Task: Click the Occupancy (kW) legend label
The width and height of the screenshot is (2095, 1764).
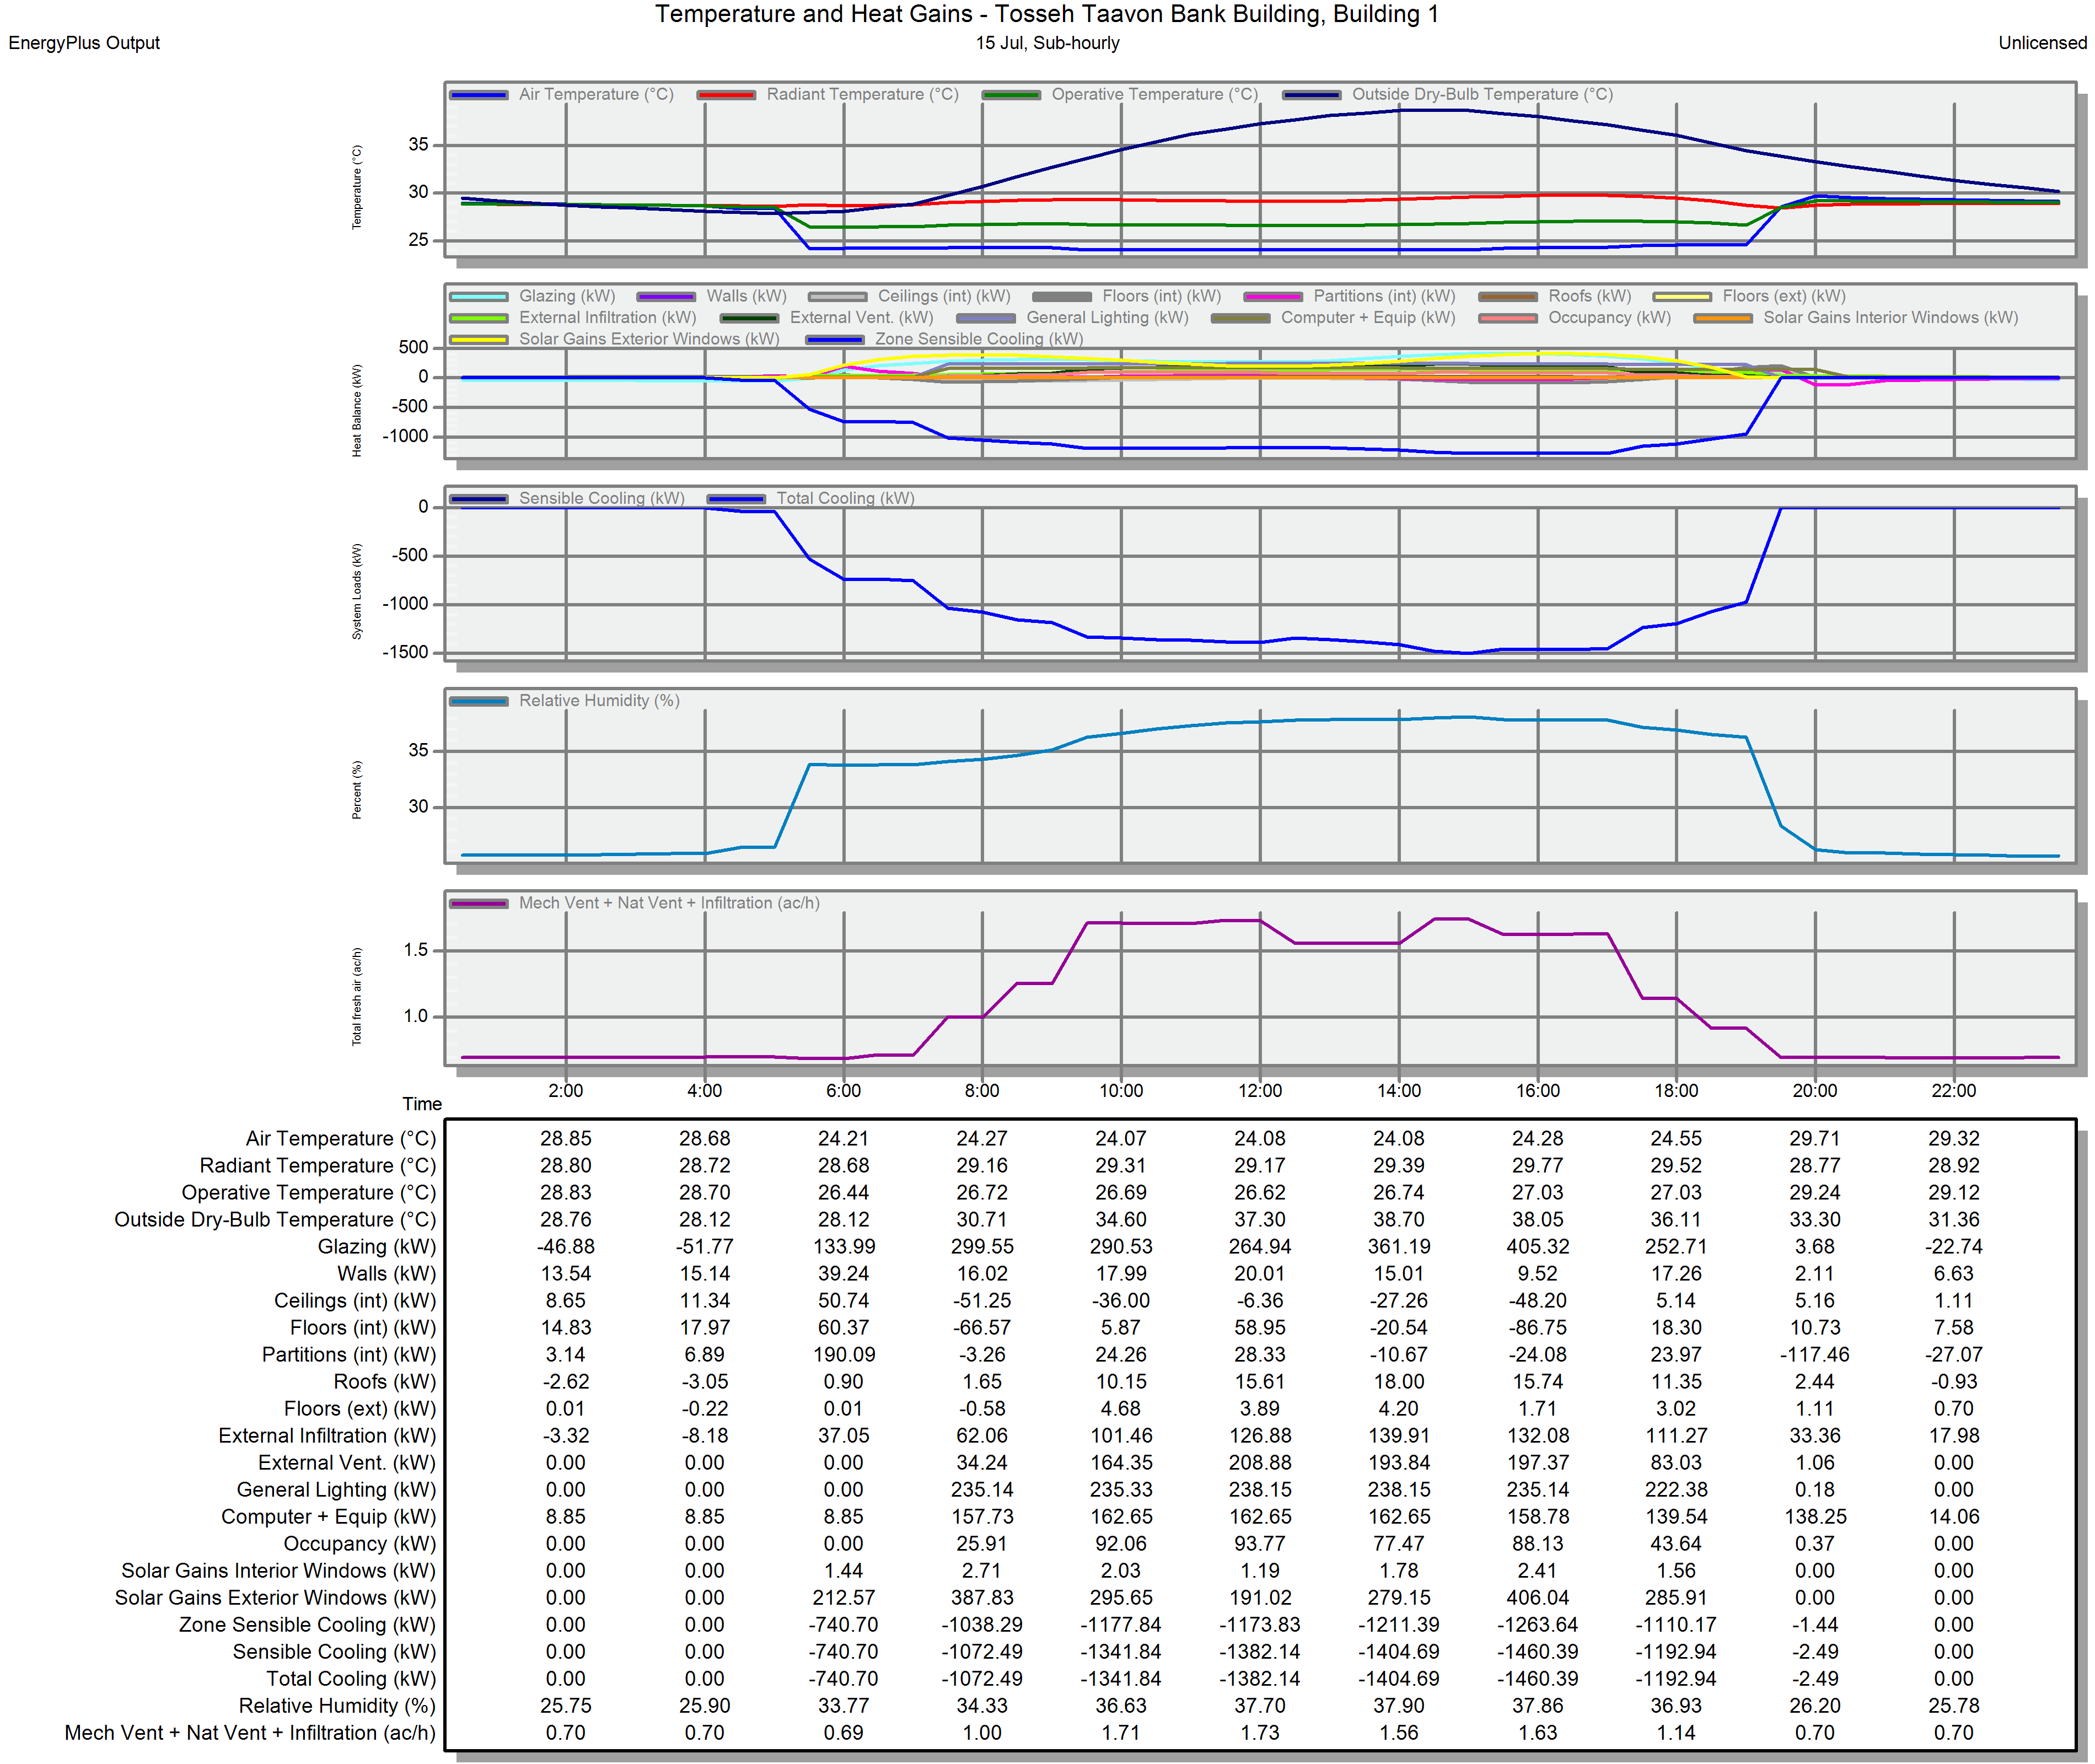Action: tap(1610, 317)
